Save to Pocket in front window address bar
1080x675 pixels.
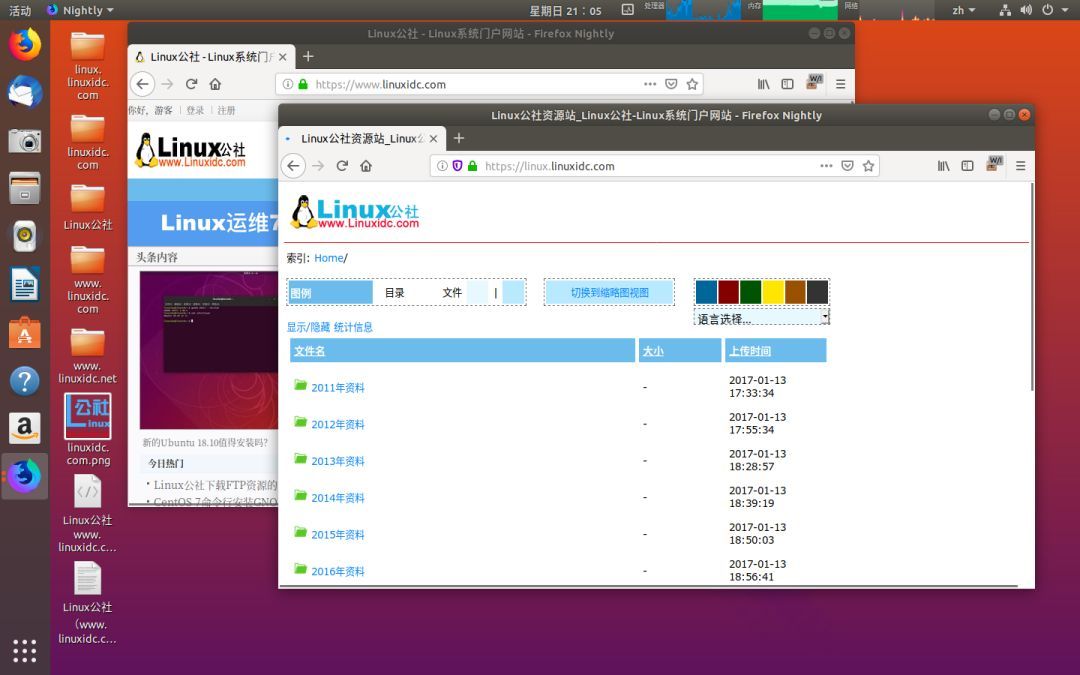click(x=848, y=166)
